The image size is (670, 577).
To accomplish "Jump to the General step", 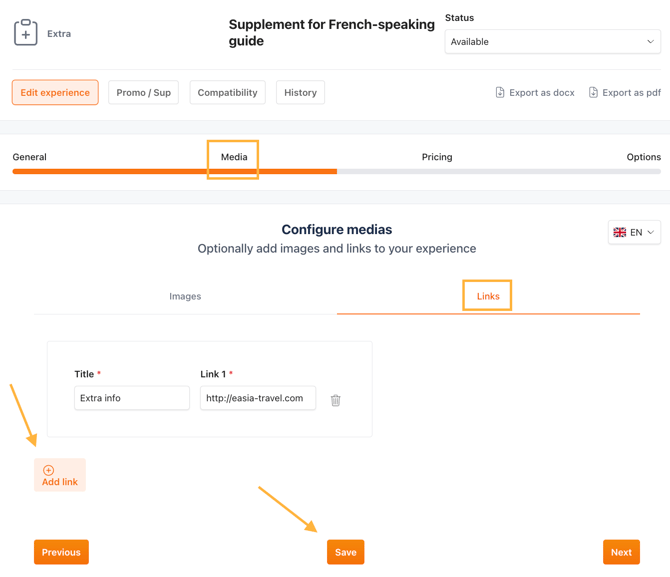I will pyautogui.click(x=30, y=157).
